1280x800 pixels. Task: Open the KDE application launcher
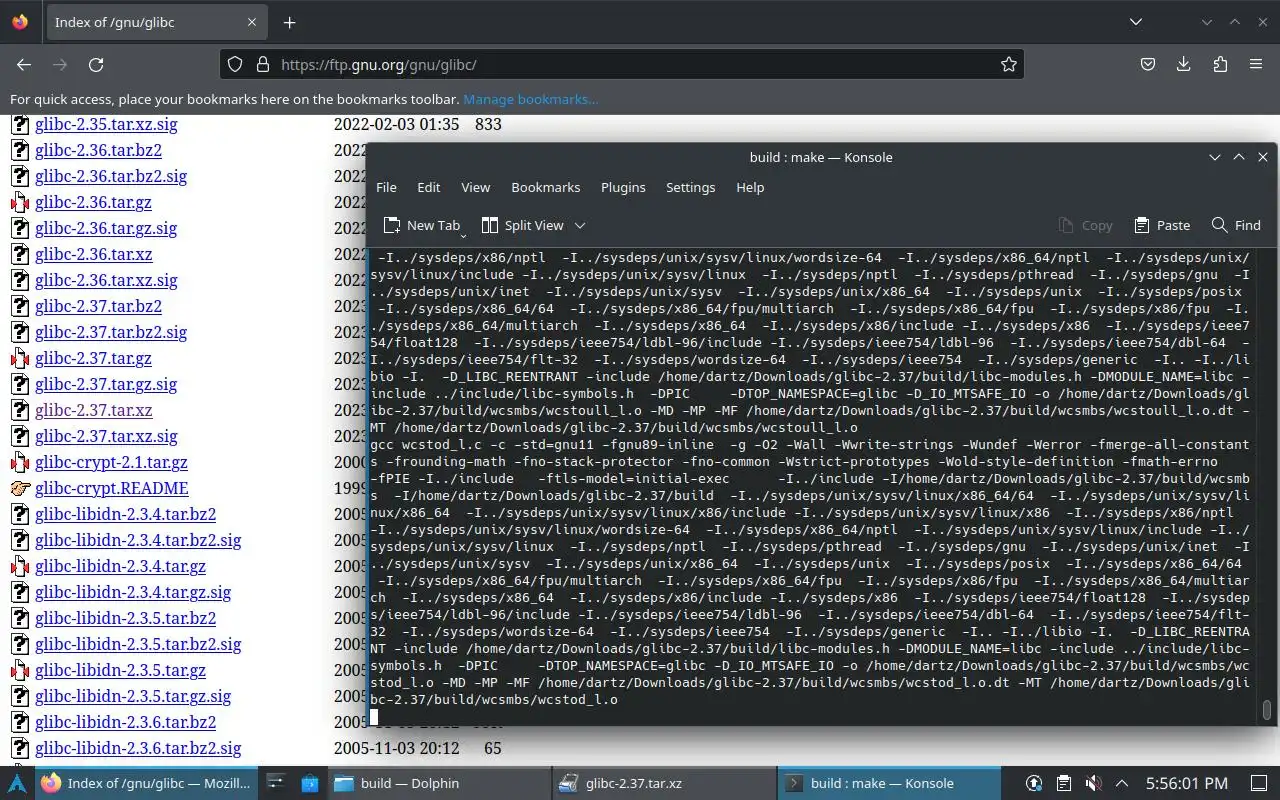[17, 783]
